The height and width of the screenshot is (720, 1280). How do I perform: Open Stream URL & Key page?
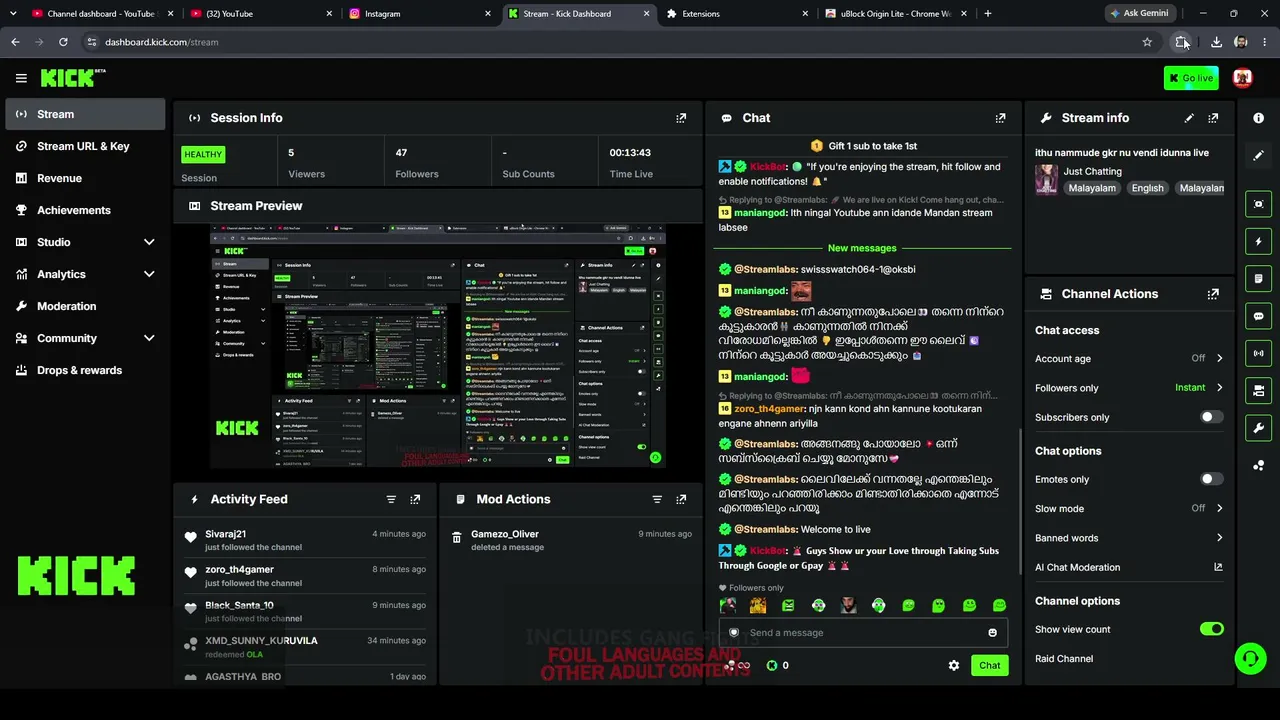pos(85,146)
